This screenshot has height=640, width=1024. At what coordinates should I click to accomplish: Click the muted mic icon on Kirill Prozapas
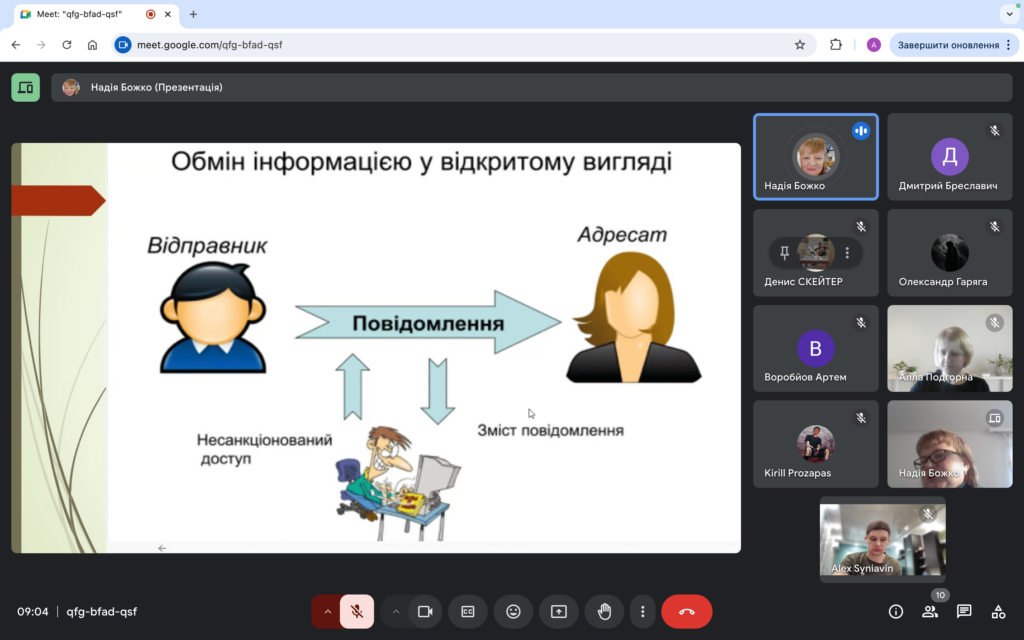(x=861, y=418)
